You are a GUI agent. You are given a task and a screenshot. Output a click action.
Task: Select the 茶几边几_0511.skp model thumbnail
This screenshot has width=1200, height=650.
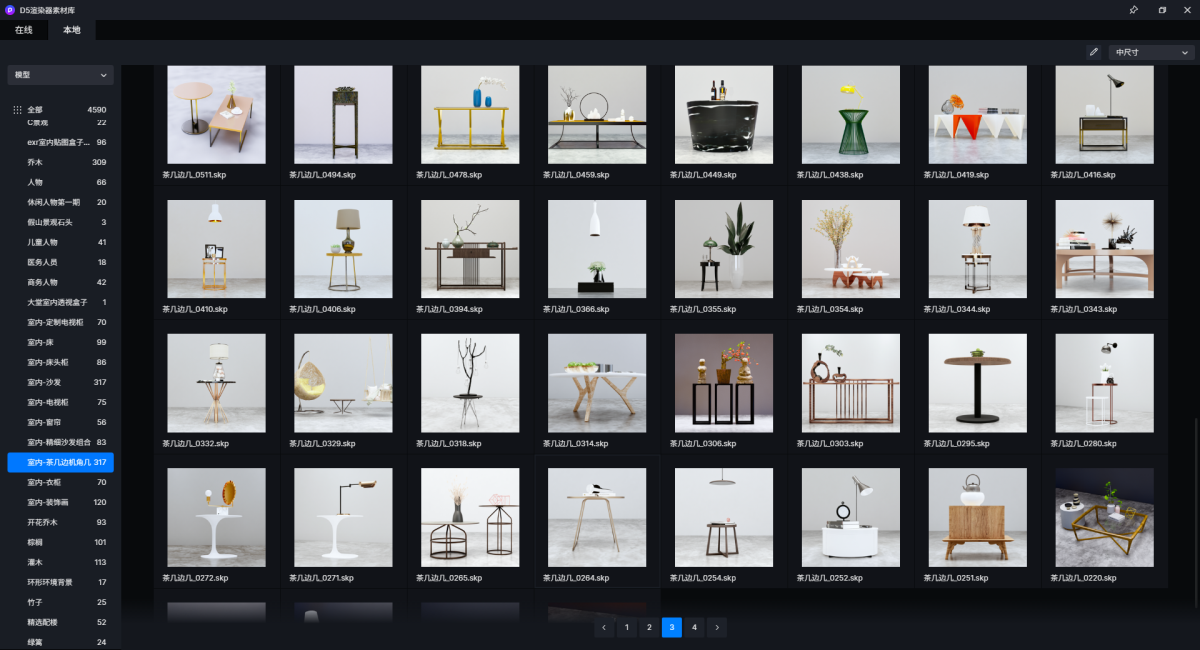(216, 115)
